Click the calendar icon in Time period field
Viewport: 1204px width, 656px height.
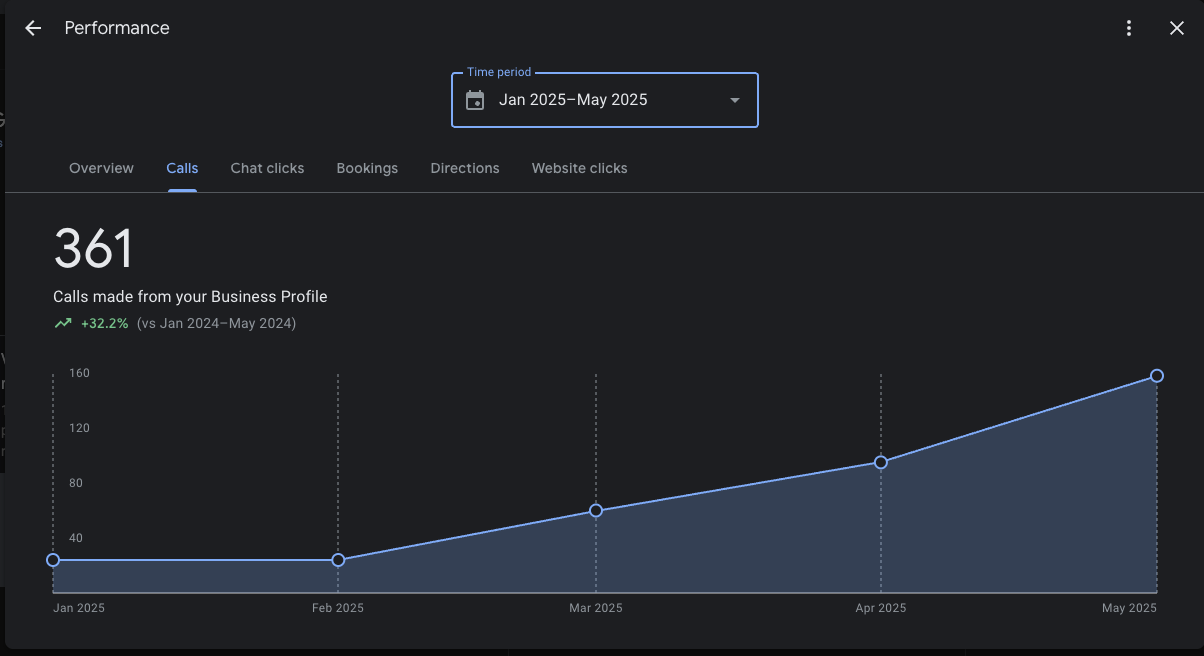click(x=475, y=100)
